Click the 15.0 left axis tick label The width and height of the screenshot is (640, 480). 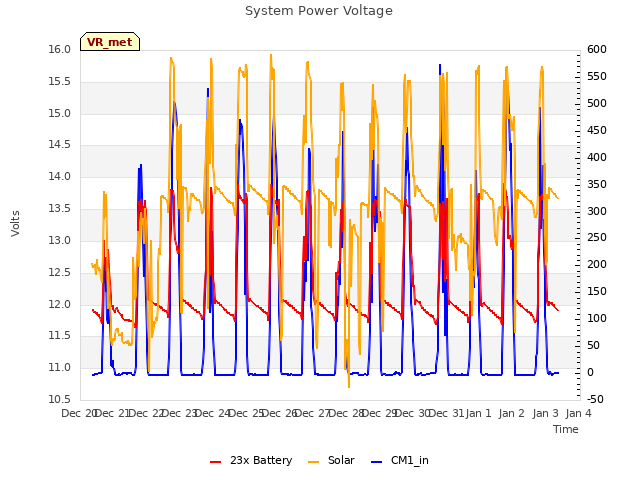point(60,113)
